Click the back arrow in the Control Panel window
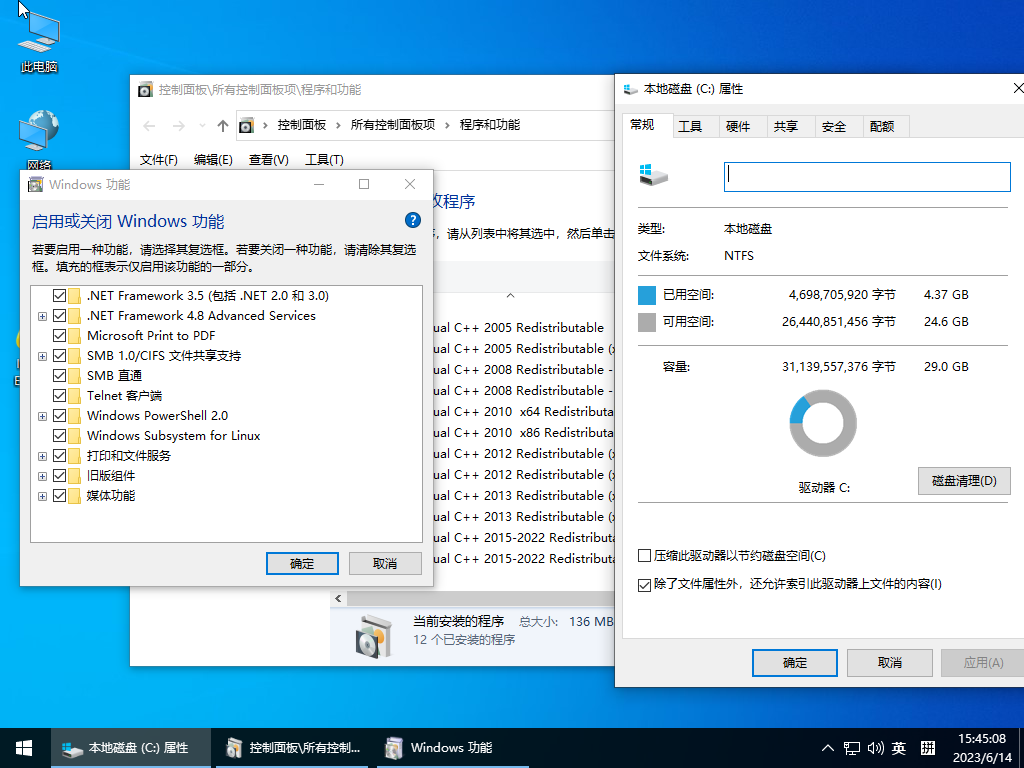The image size is (1024, 768). [149, 125]
